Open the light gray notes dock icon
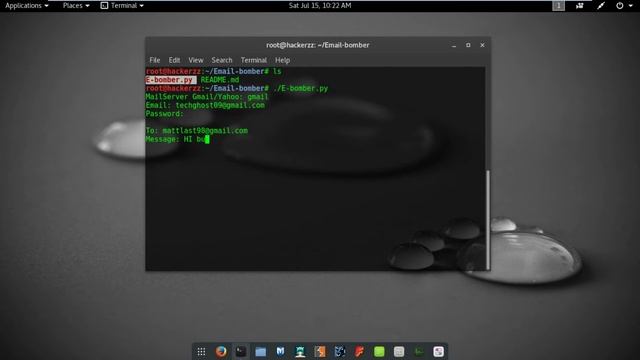The image size is (640, 360). point(399,351)
